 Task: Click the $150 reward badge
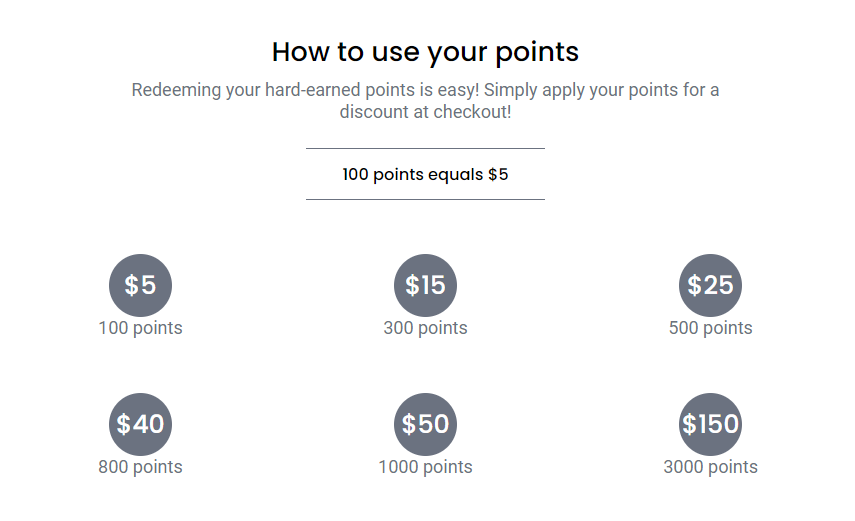710,424
